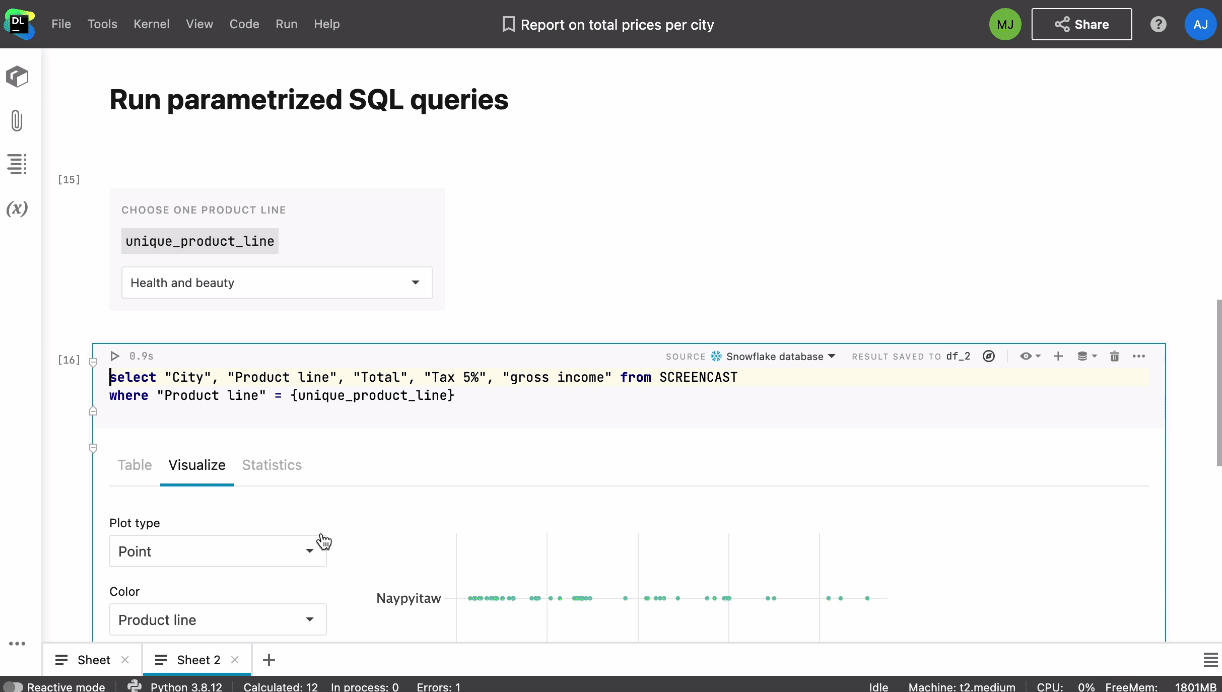Expand the Color Product line dropdown
The width and height of the screenshot is (1222, 692).
[x=217, y=620]
